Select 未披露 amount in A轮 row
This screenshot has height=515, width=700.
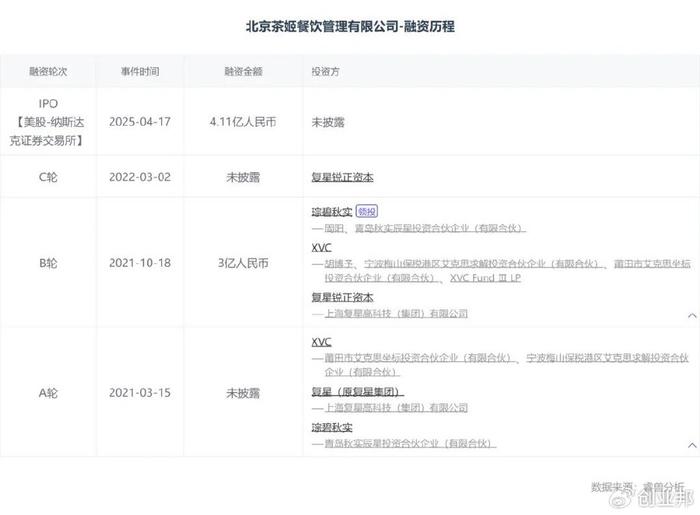coord(243,393)
